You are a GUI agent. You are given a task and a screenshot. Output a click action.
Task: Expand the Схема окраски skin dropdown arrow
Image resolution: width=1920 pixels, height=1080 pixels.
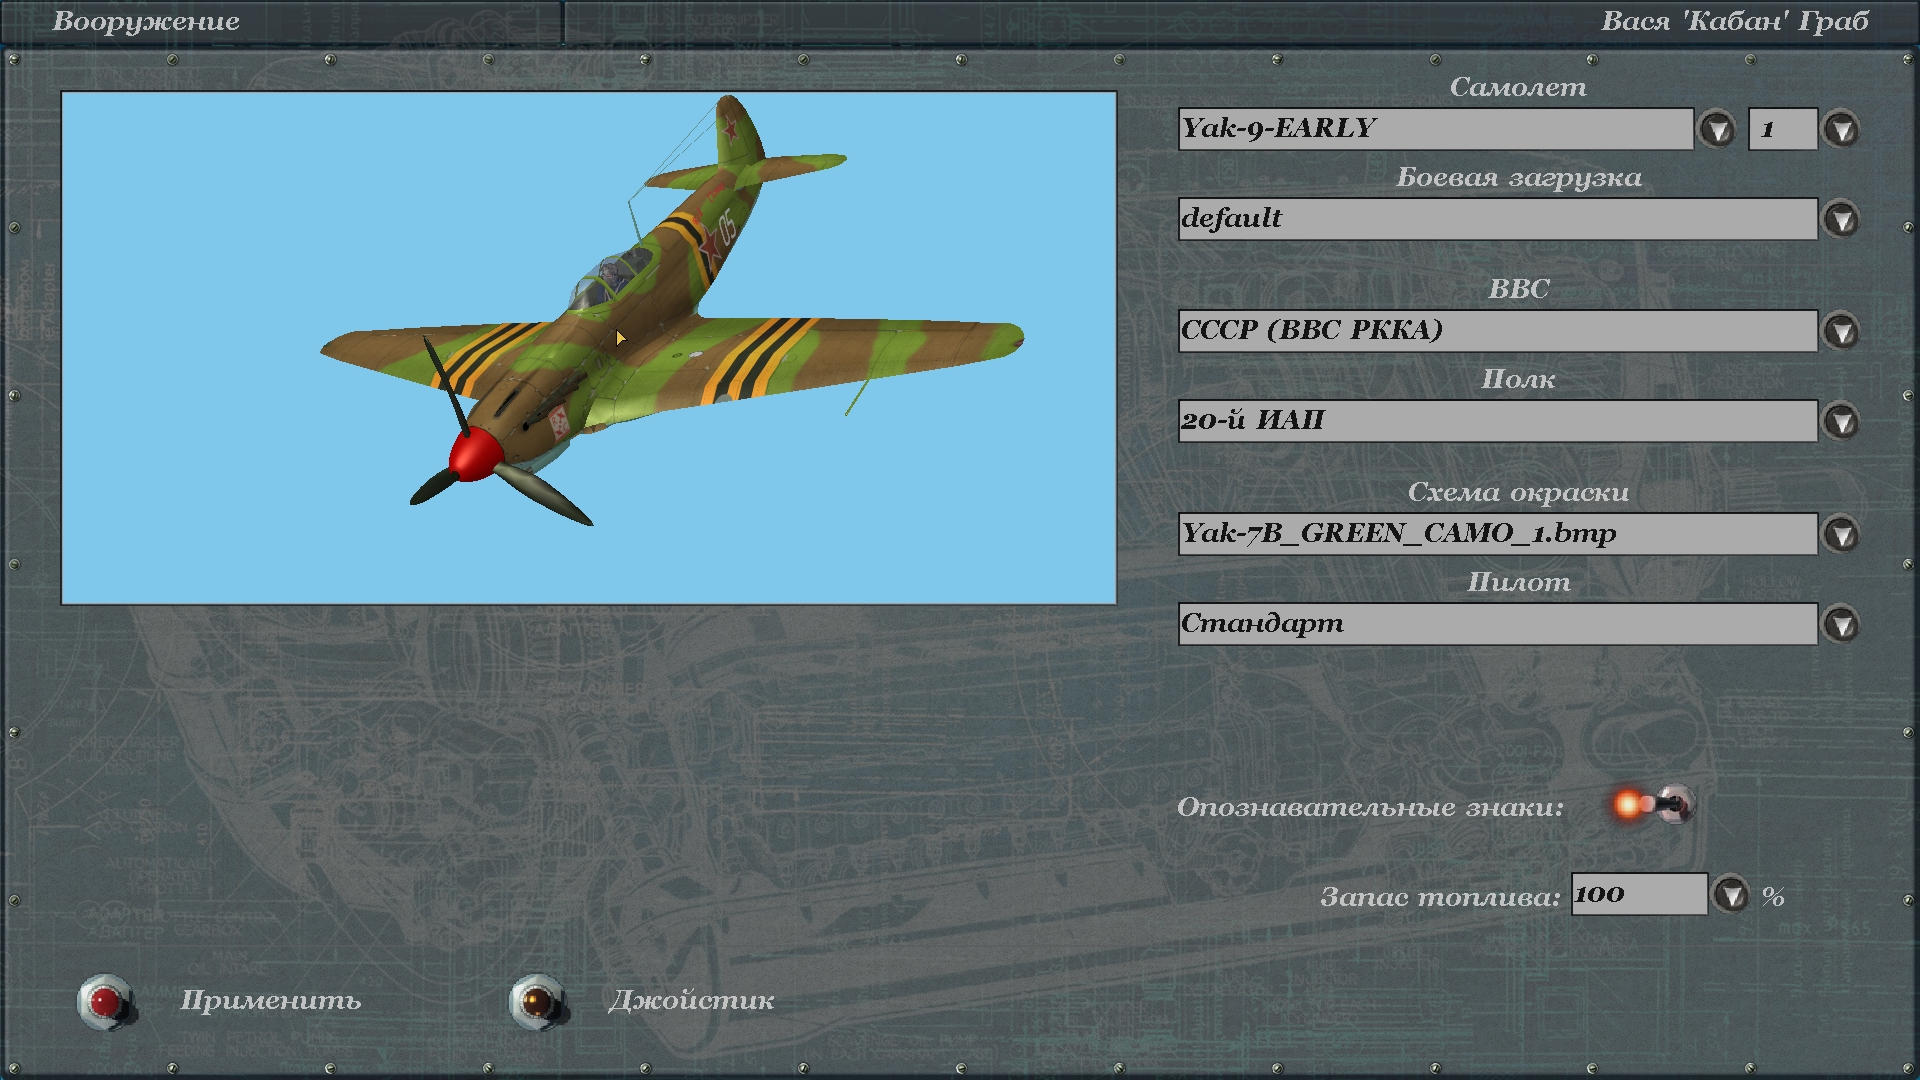pos(1841,534)
